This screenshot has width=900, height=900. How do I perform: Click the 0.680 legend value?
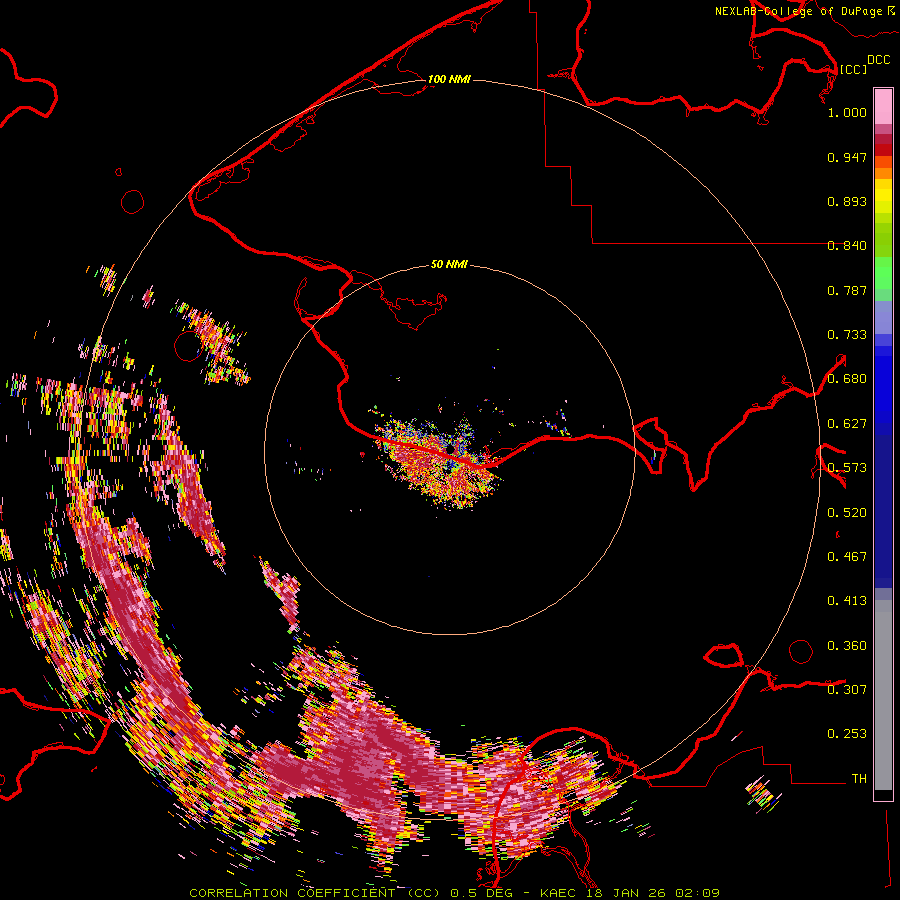[847, 379]
